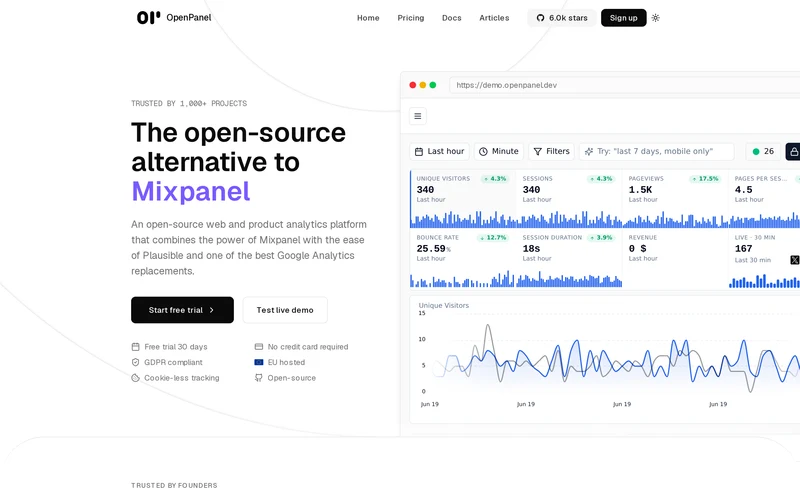The height and width of the screenshot is (500, 800).
Task: Open the hamburger menu in demo dashboard
Action: [417, 116]
